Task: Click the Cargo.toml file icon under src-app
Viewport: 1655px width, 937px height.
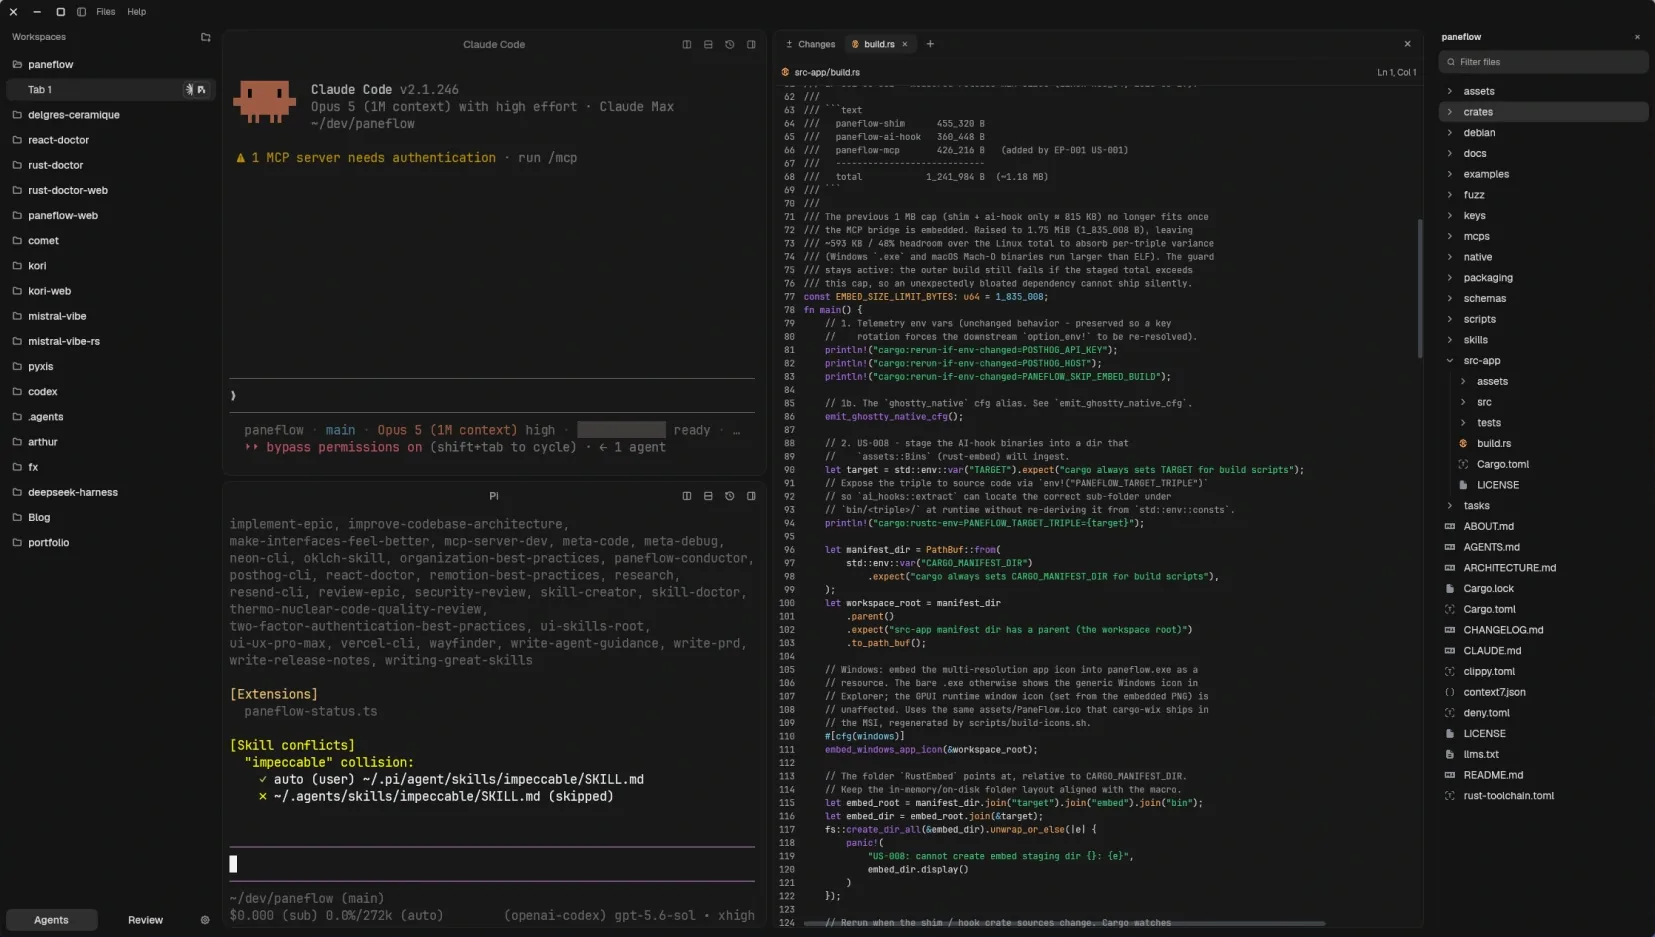Action: (1463, 464)
